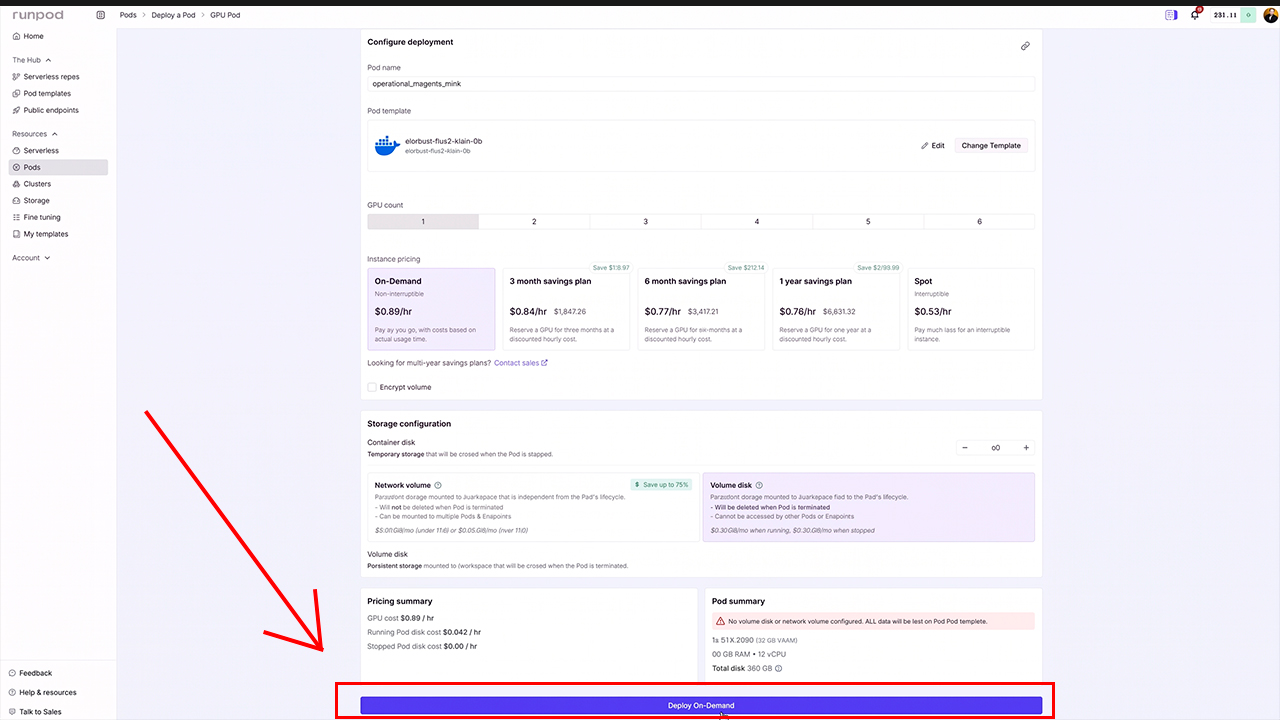Open Pods in the sidebar
The height and width of the screenshot is (720, 1280).
(x=57, y=167)
